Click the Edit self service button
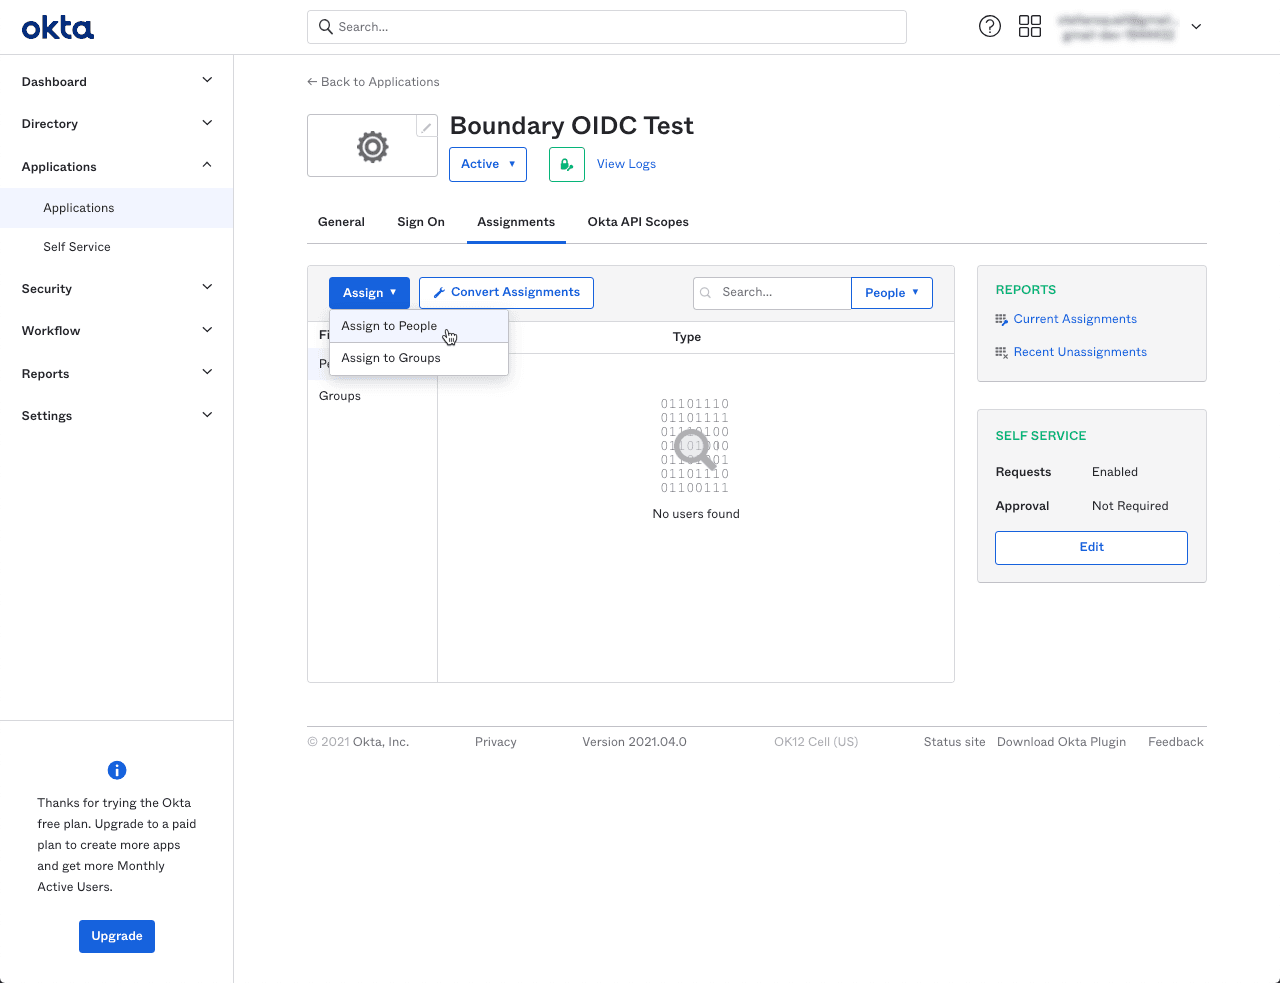The width and height of the screenshot is (1280, 983). [x=1091, y=548]
